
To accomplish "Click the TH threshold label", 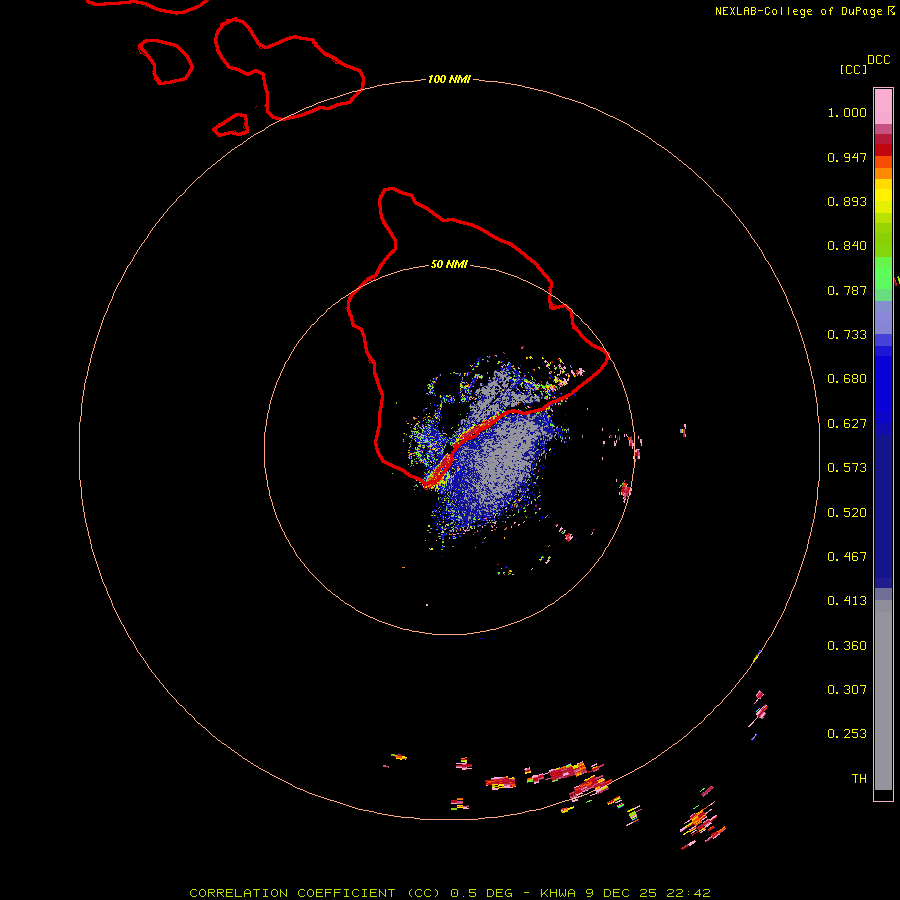I will 859,779.
